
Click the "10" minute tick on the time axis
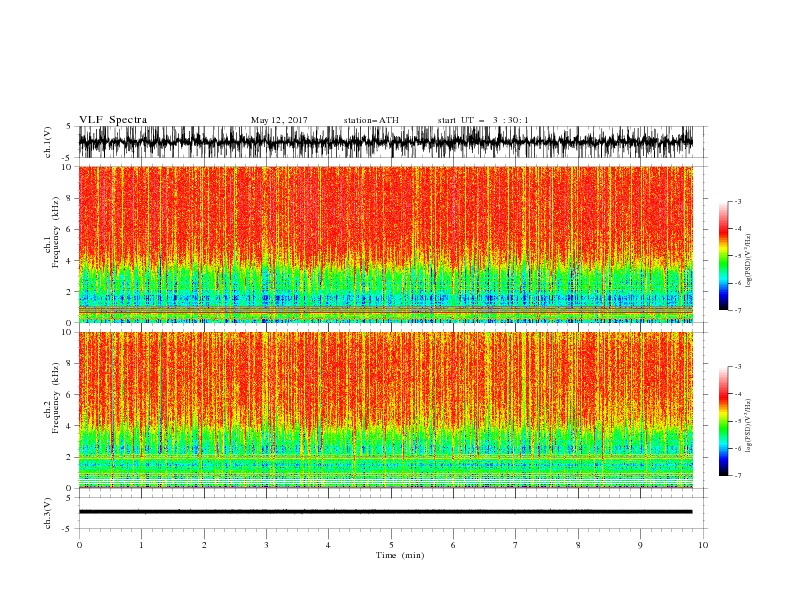[703, 545]
